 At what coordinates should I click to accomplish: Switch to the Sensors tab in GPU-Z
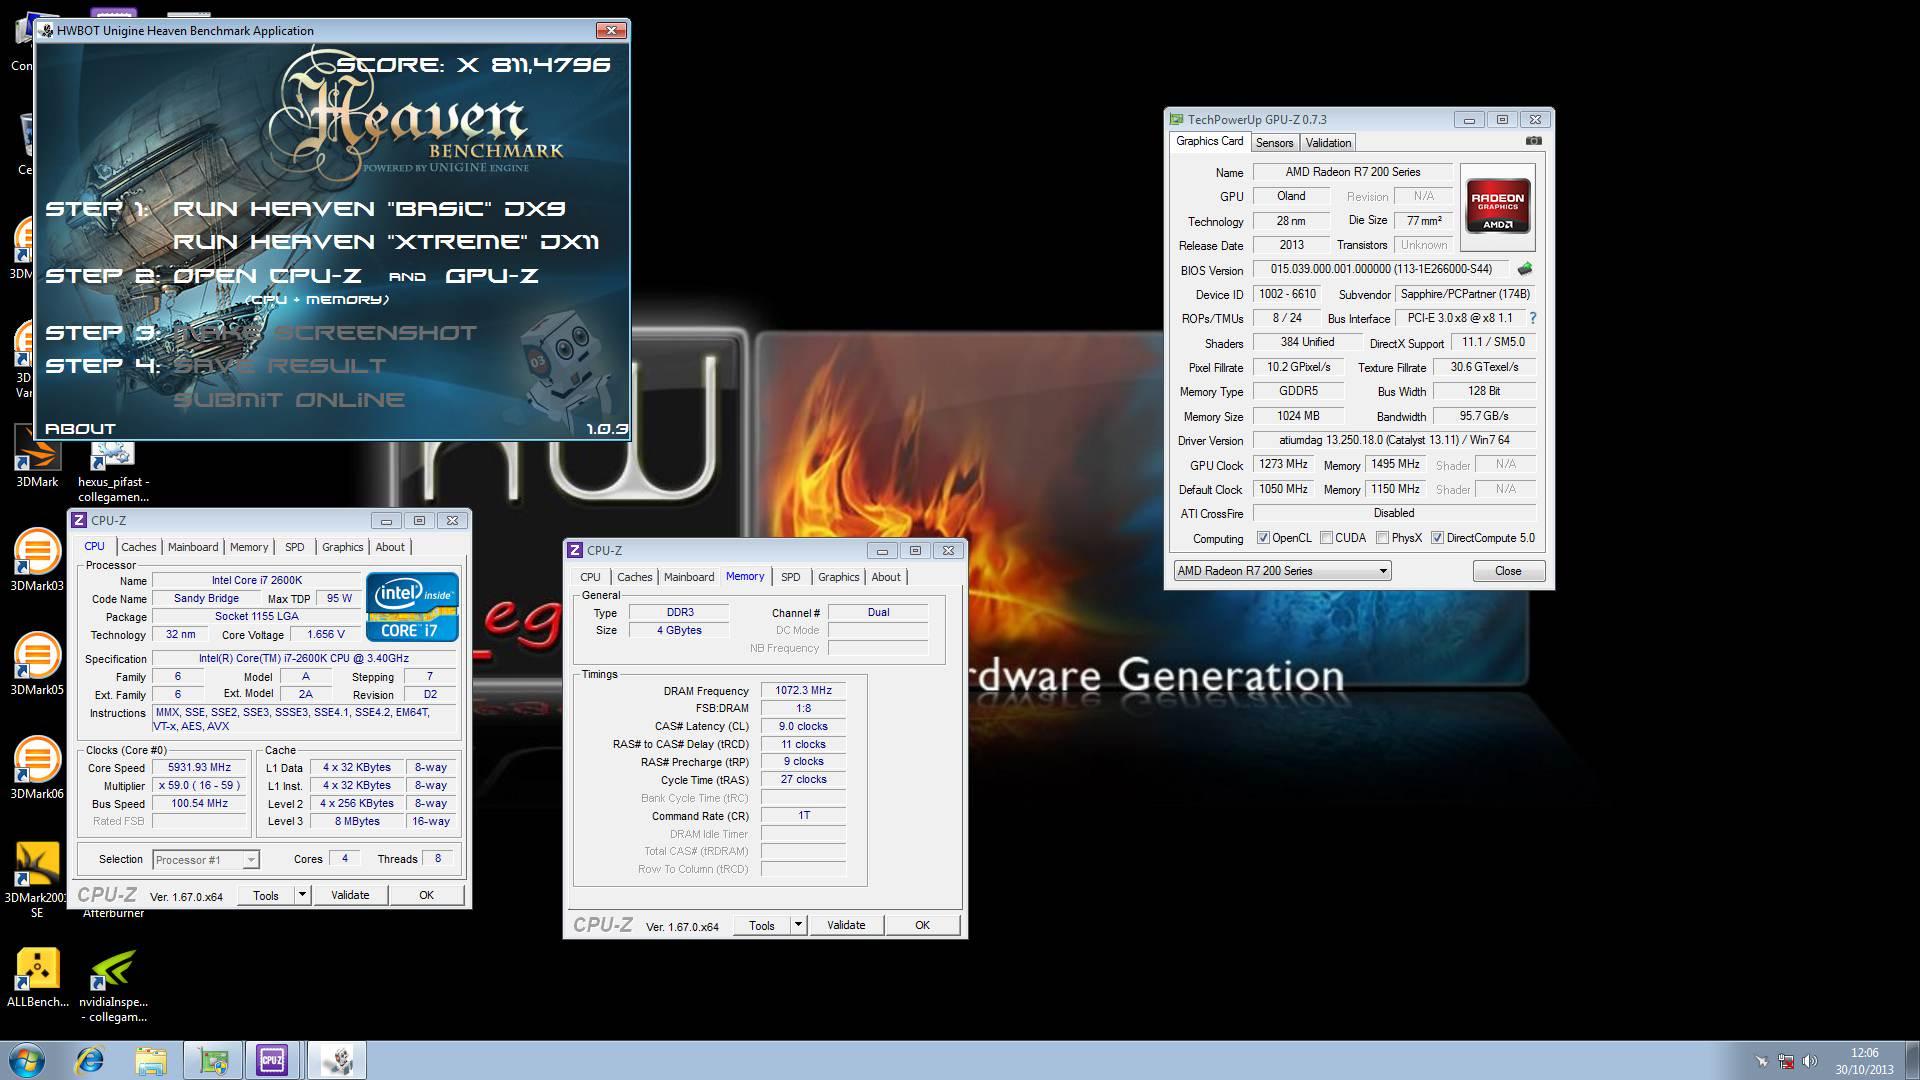pos(1274,143)
